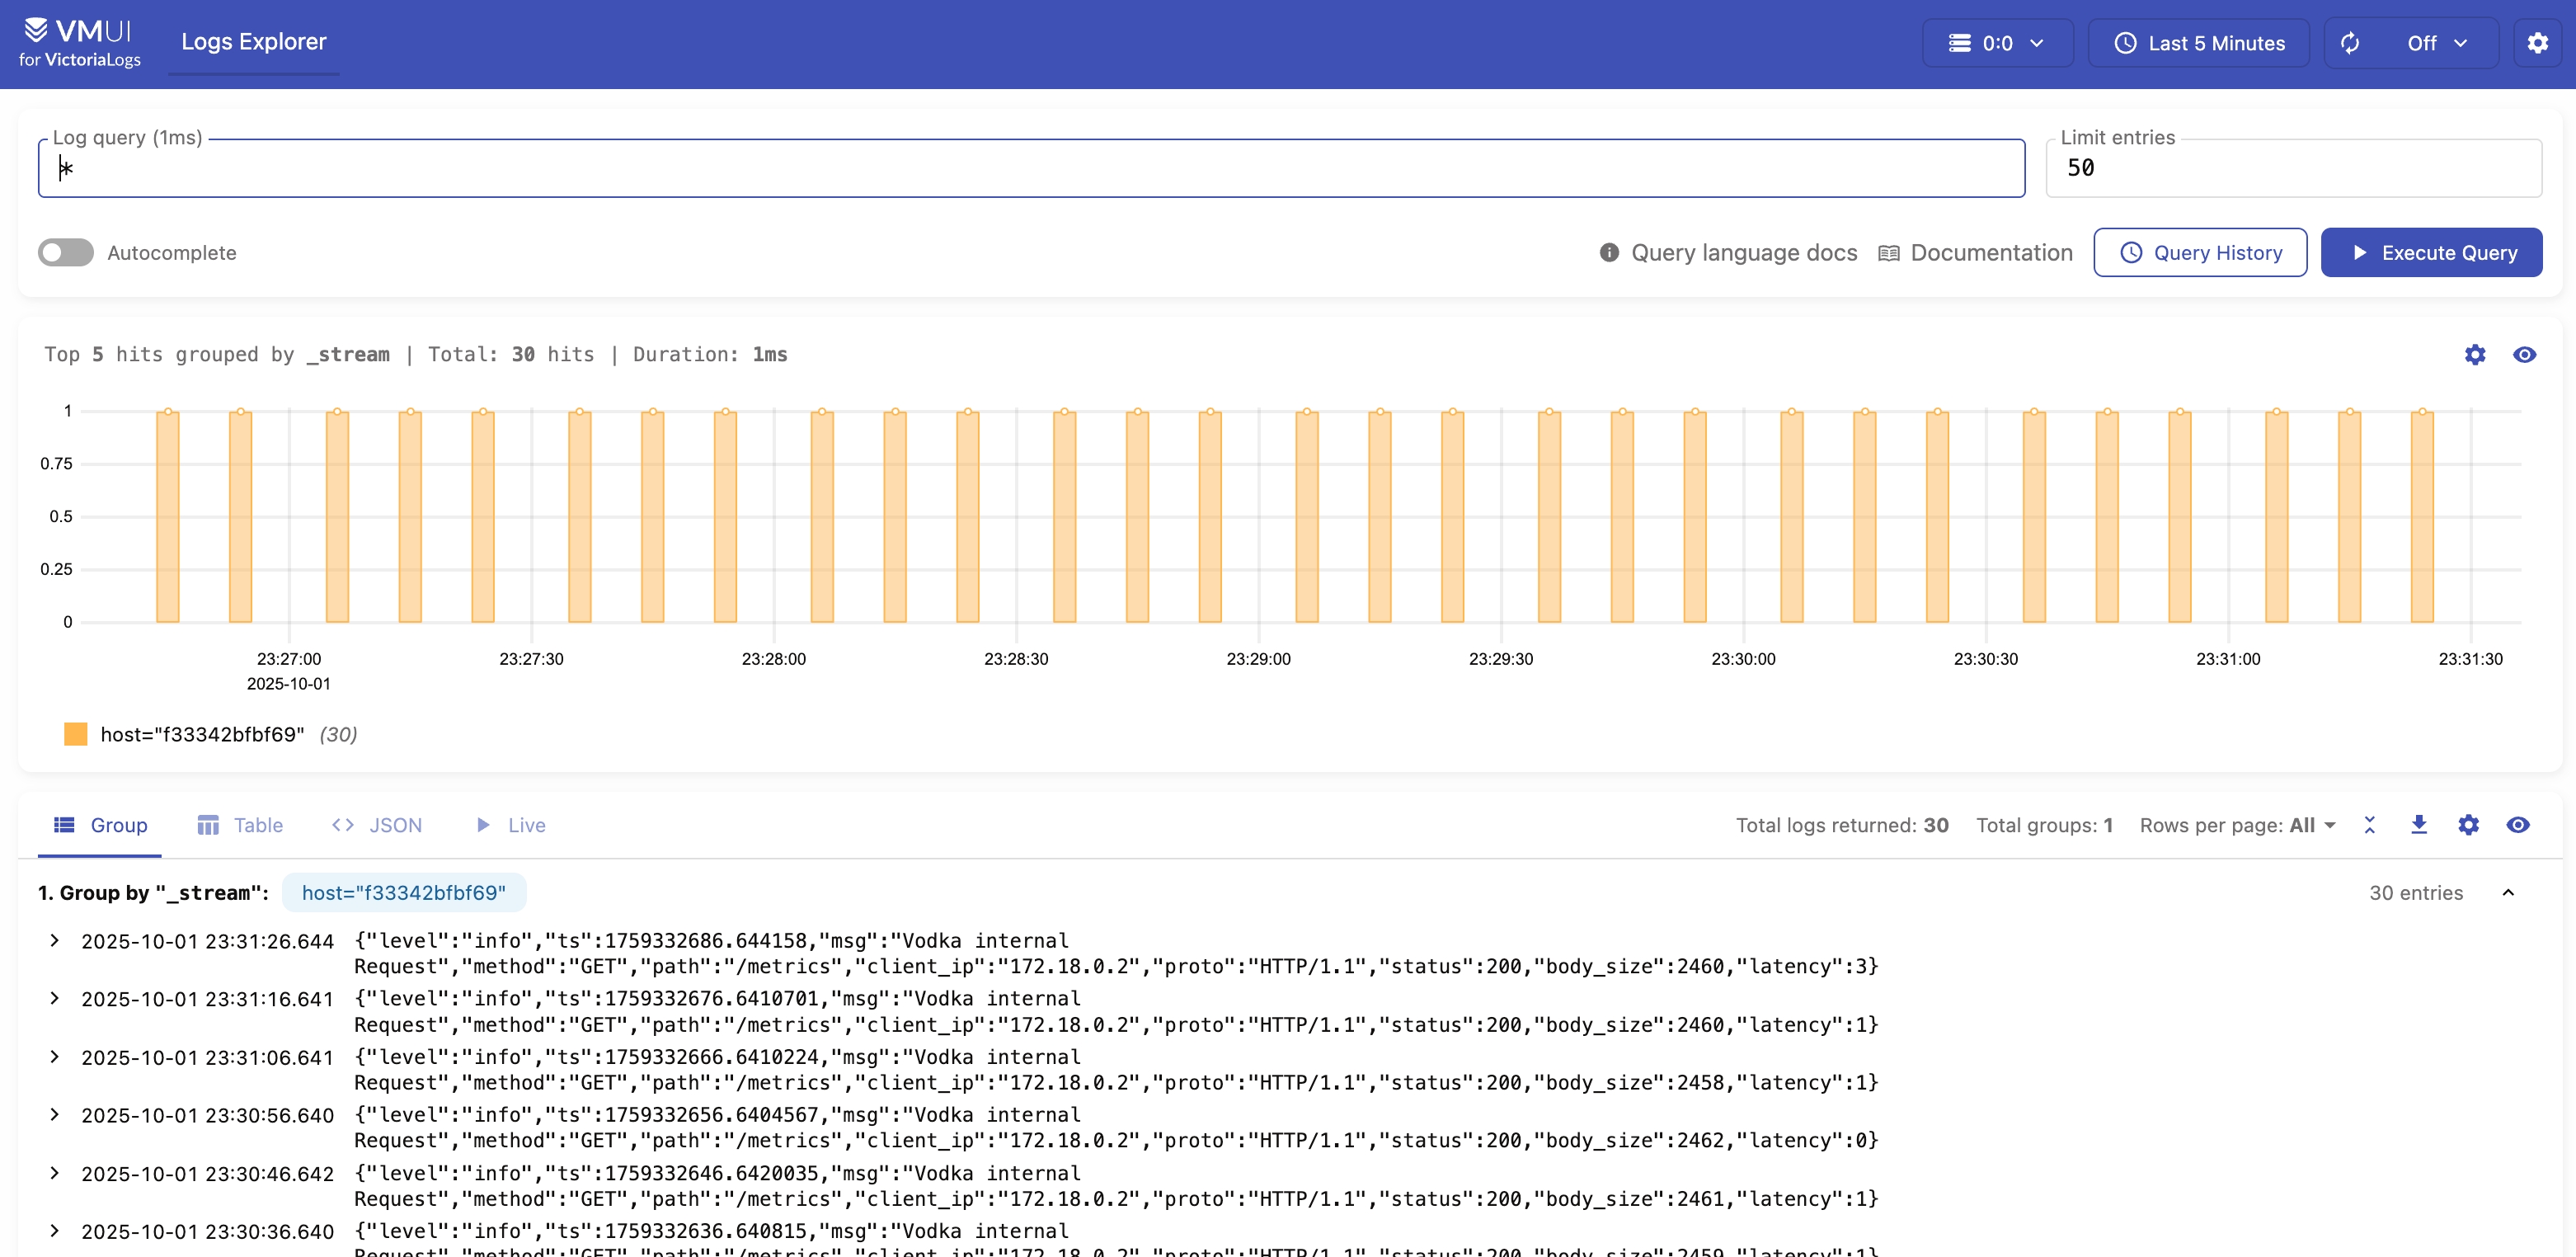This screenshot has width=2576, height=1257.
Task: Open the 0:0 tenant dropdown
Action: pyautogui.click(x=1997, y=43)
